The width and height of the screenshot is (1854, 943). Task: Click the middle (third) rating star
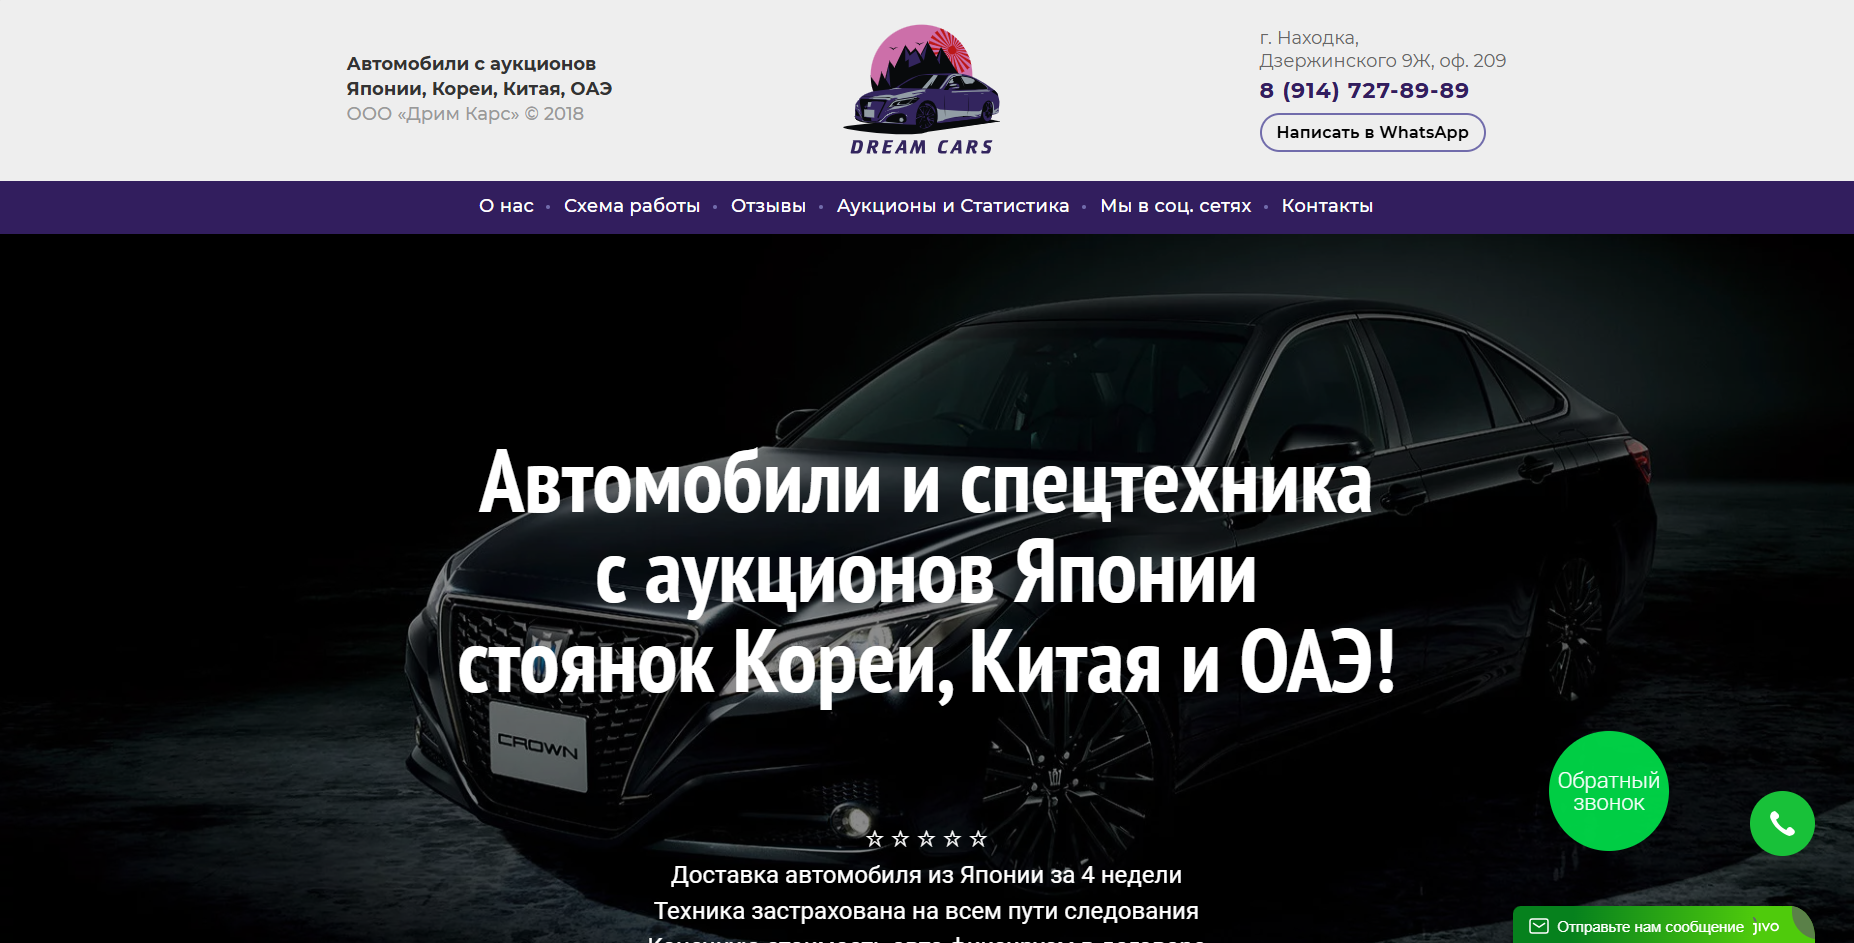click(927, 839)
